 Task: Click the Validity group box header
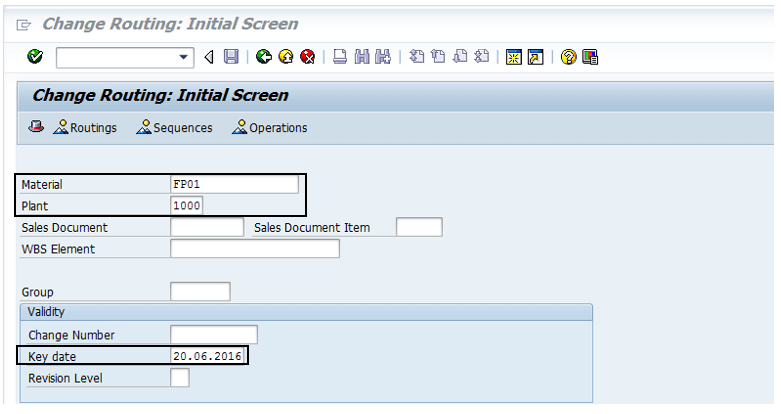[x=306, y=312]
